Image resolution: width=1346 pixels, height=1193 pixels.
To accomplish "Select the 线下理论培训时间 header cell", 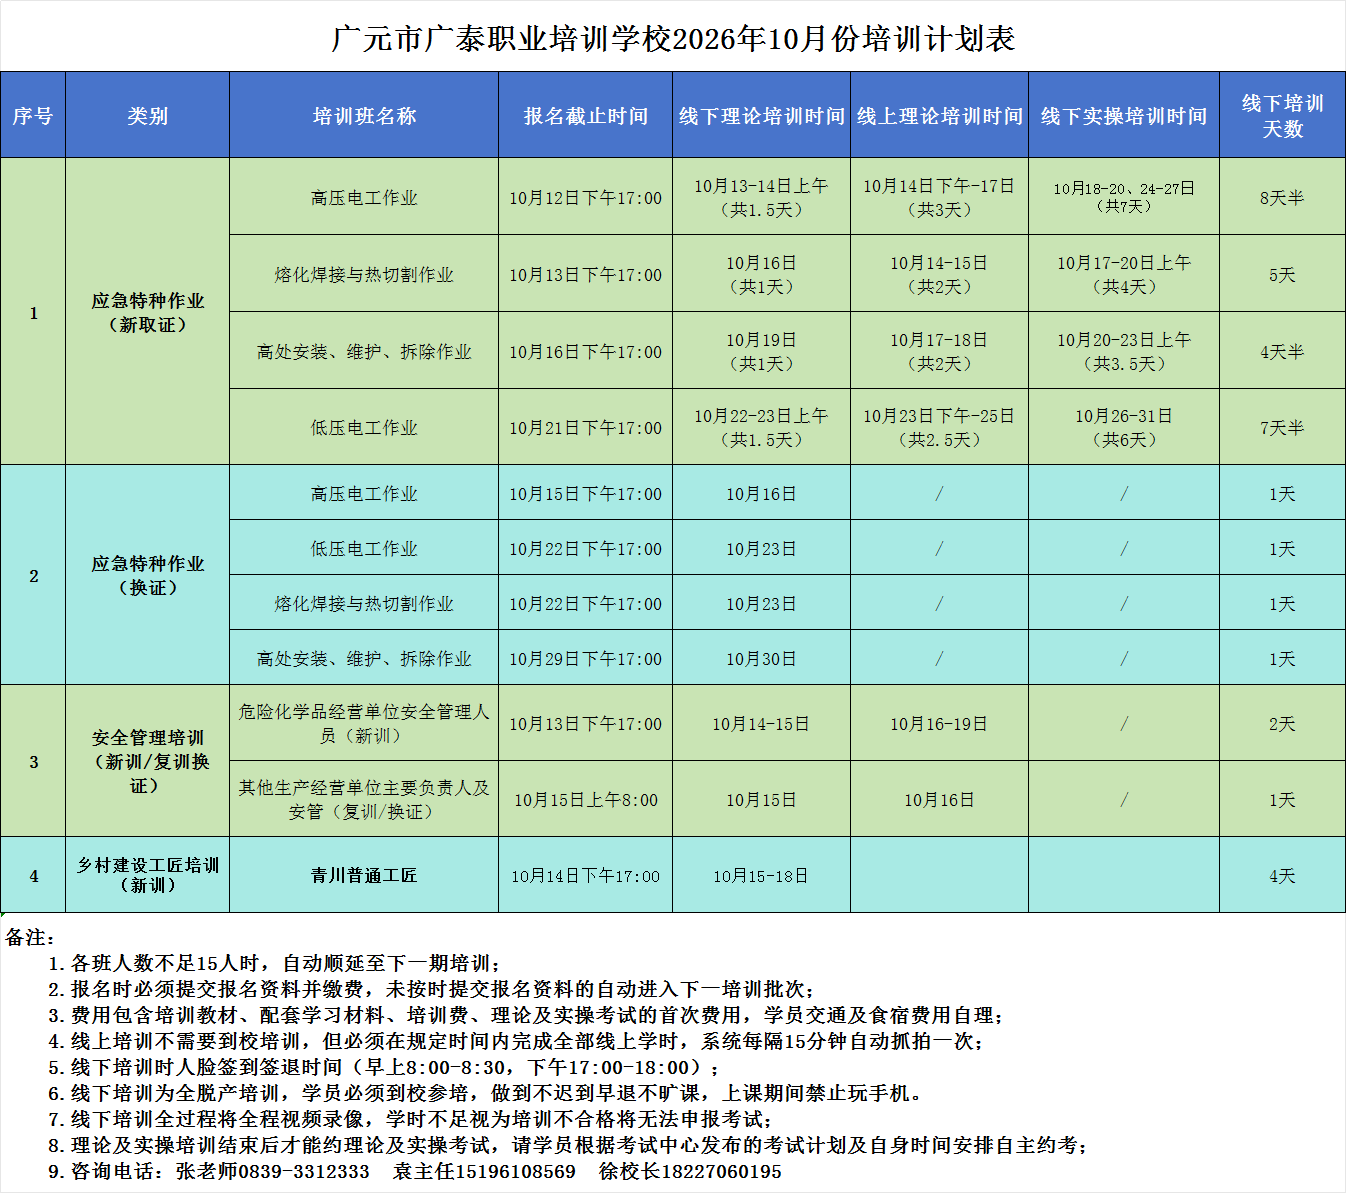I will (x=761, y=115).
